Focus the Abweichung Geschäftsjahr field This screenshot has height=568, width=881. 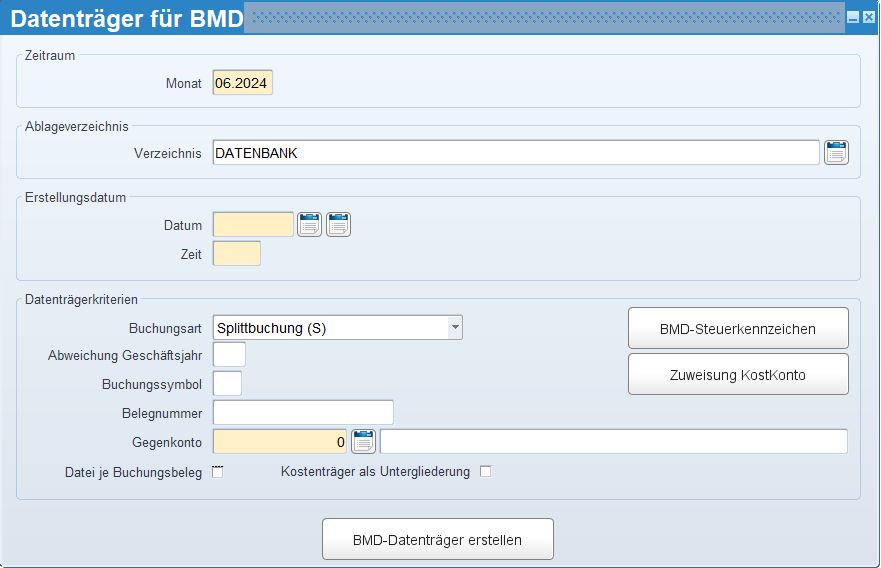pos(229,355)
